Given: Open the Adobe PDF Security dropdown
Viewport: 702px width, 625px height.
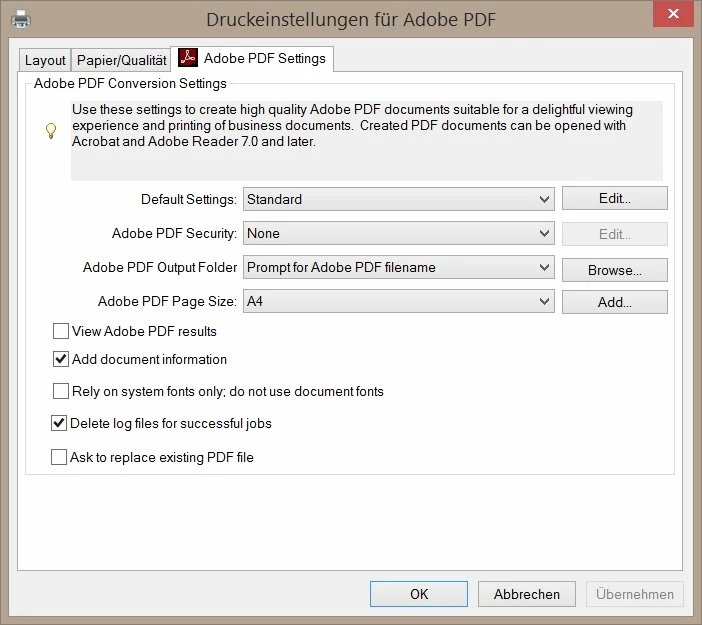Looking at the screenshot, I should 398,233.
